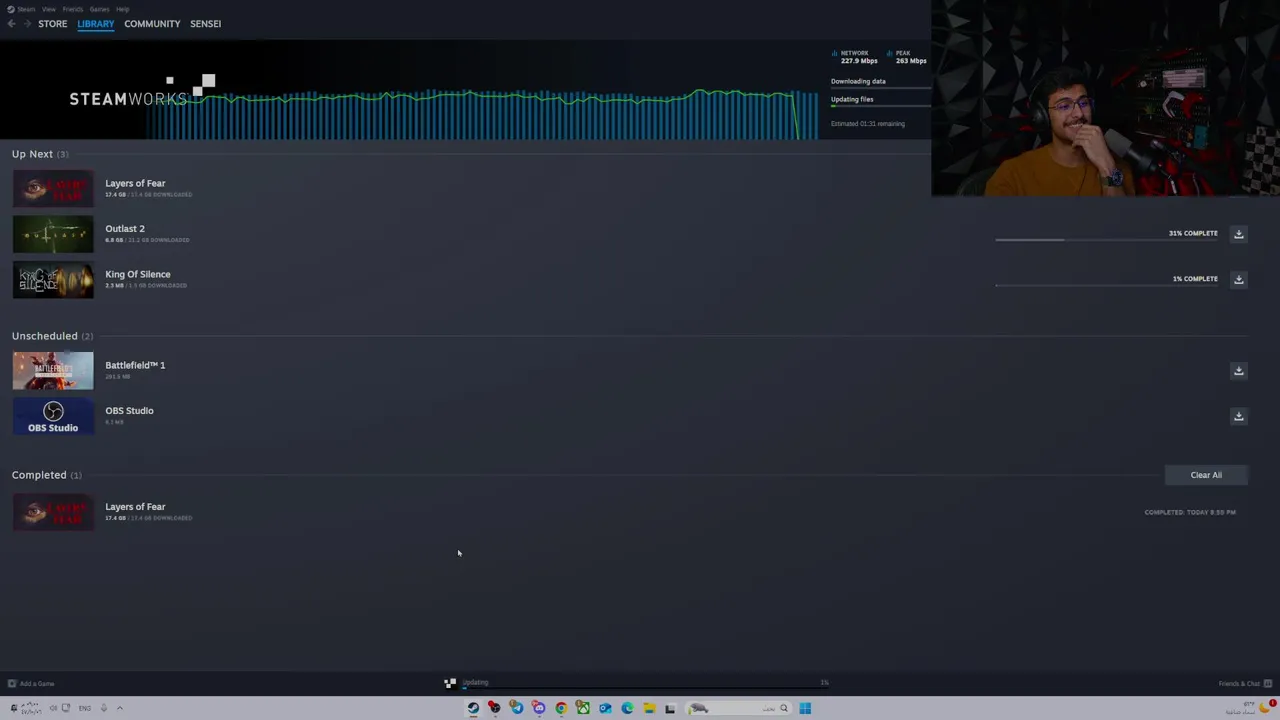Switch to the LIBRARY tab

96,24
